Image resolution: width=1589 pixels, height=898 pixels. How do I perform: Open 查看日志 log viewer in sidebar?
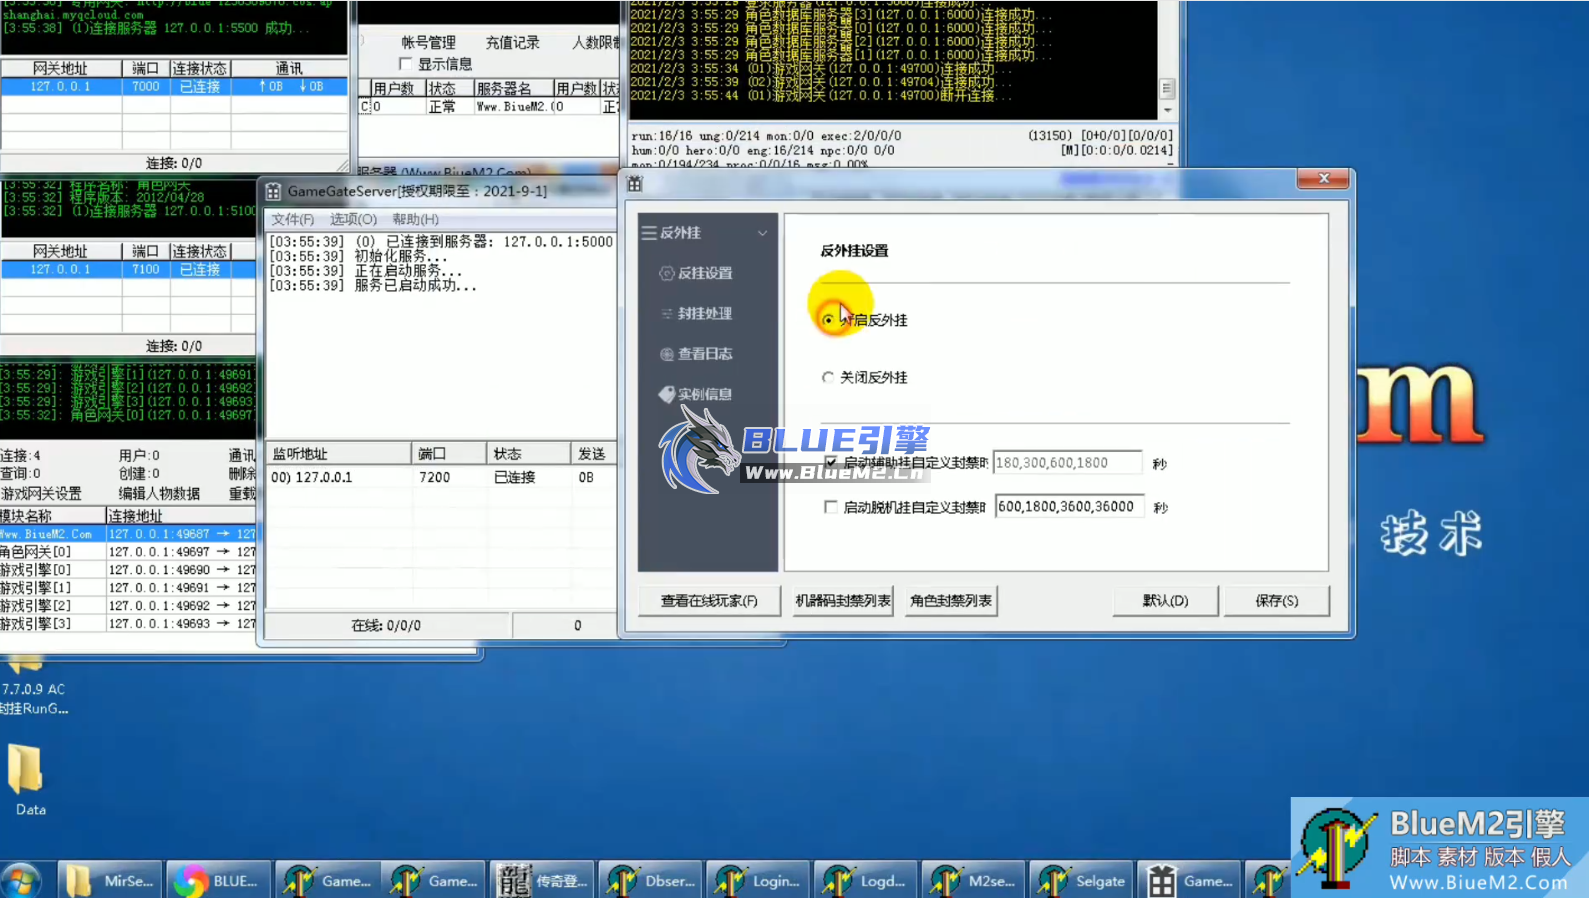[x=704, y=354]
